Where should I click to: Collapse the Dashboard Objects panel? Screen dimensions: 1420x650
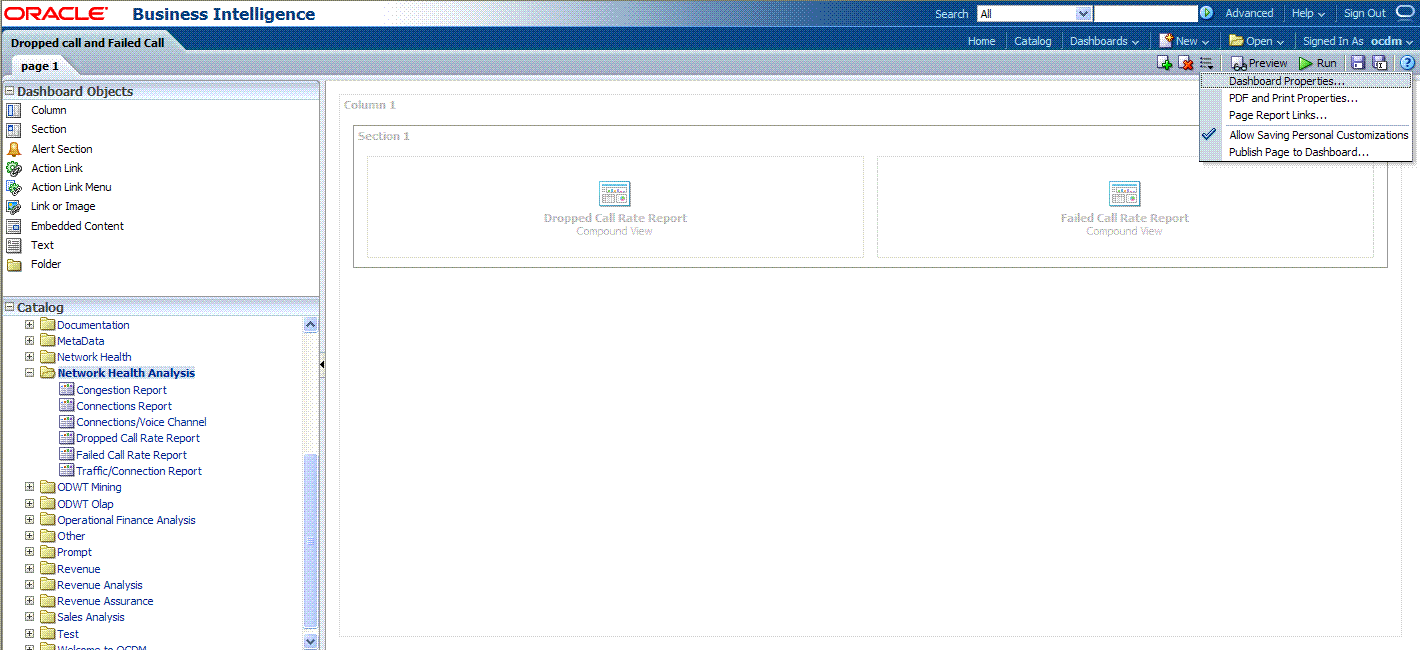pos(9,91)
